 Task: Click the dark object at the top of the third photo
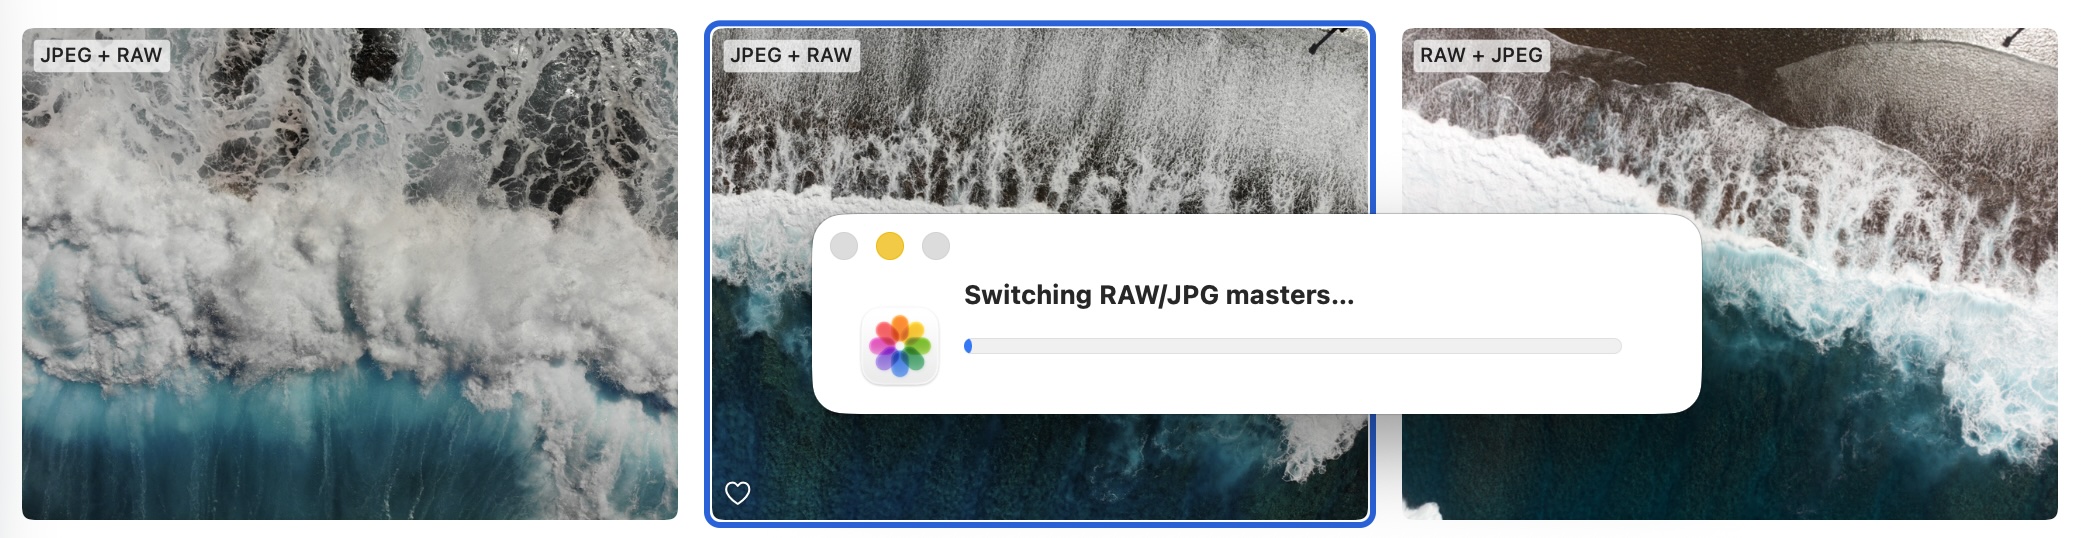(x=2015, y=38)
